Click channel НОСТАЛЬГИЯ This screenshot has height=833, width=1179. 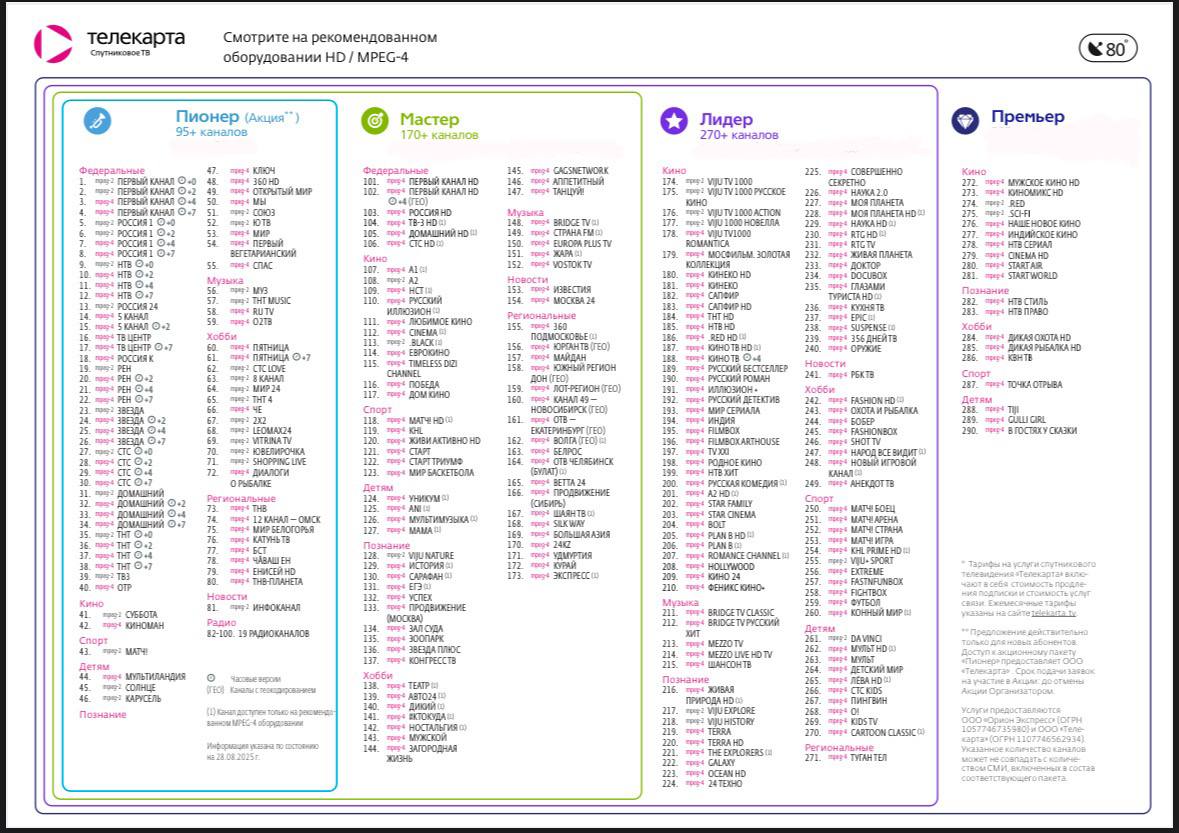(433, 728)
